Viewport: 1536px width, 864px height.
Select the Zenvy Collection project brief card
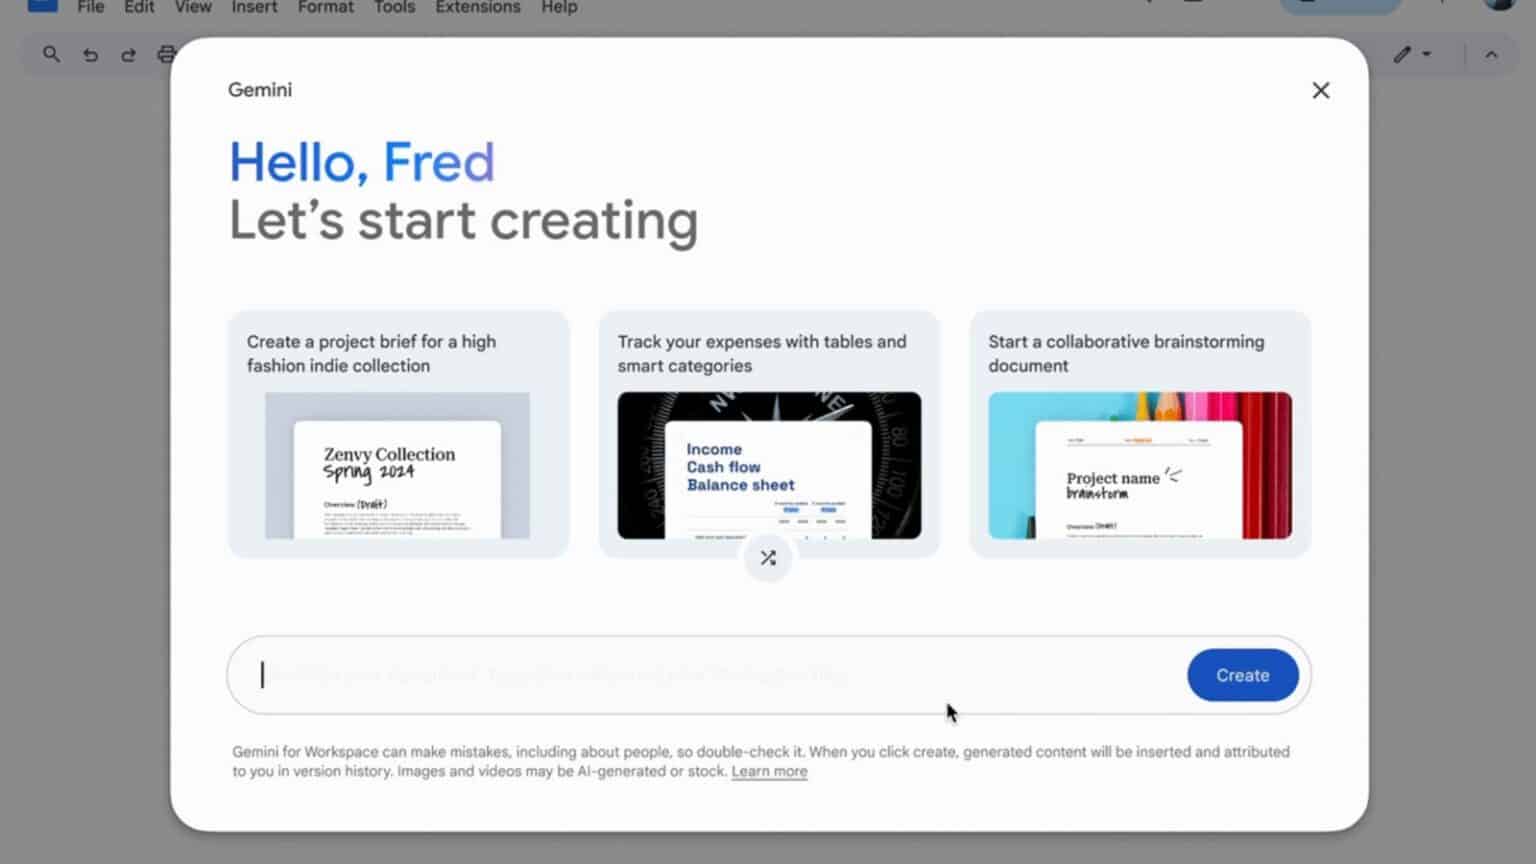point(398,433)
